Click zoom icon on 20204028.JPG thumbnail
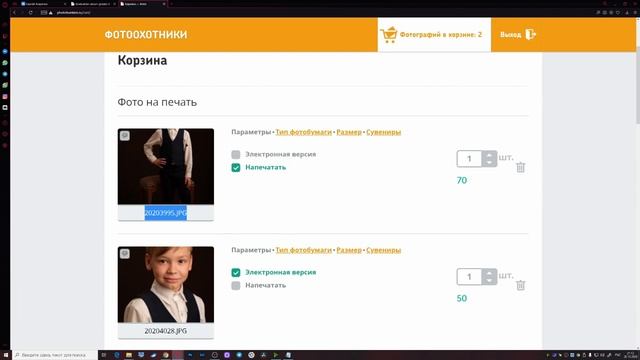 click(125, 253)
